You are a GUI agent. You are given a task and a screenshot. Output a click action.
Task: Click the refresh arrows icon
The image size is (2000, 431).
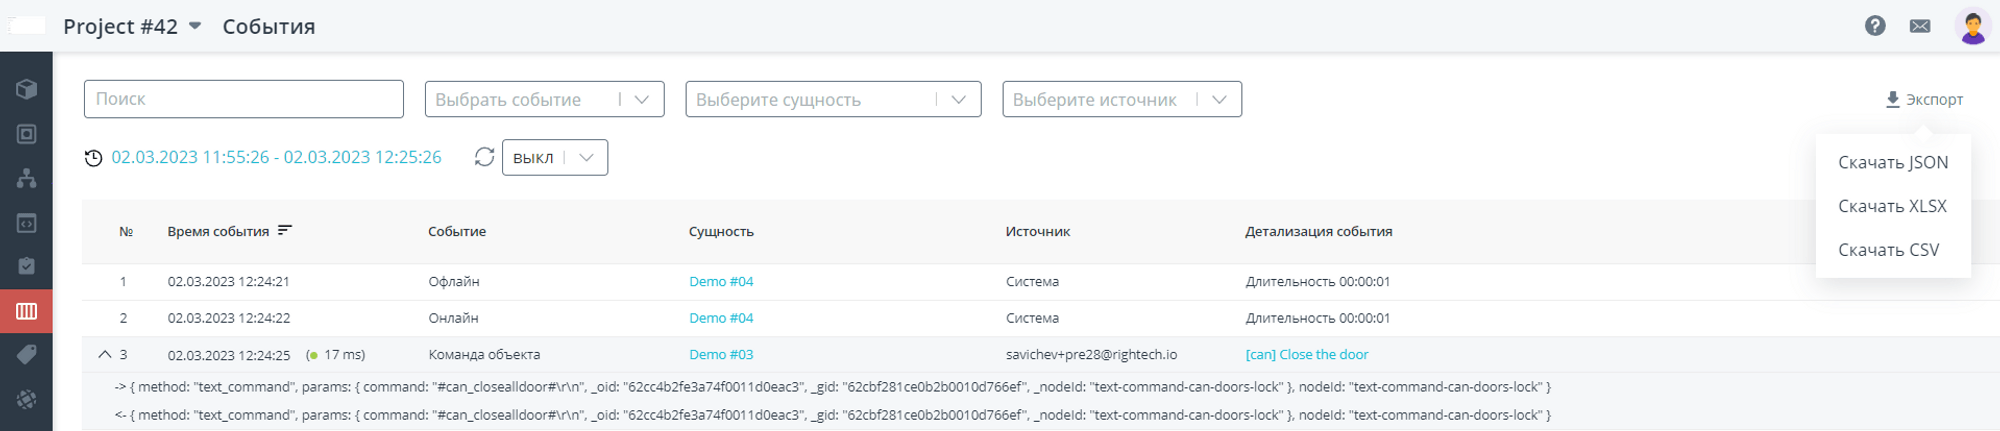(484, 157)
